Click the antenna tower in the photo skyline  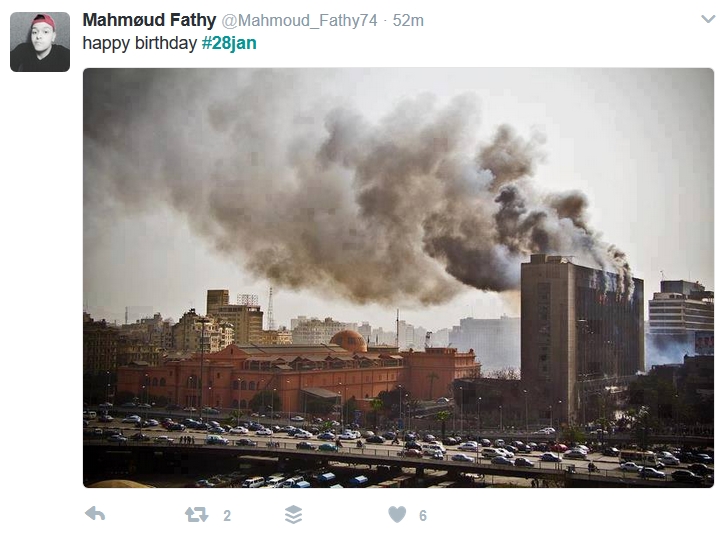click(x=270, y=308)
